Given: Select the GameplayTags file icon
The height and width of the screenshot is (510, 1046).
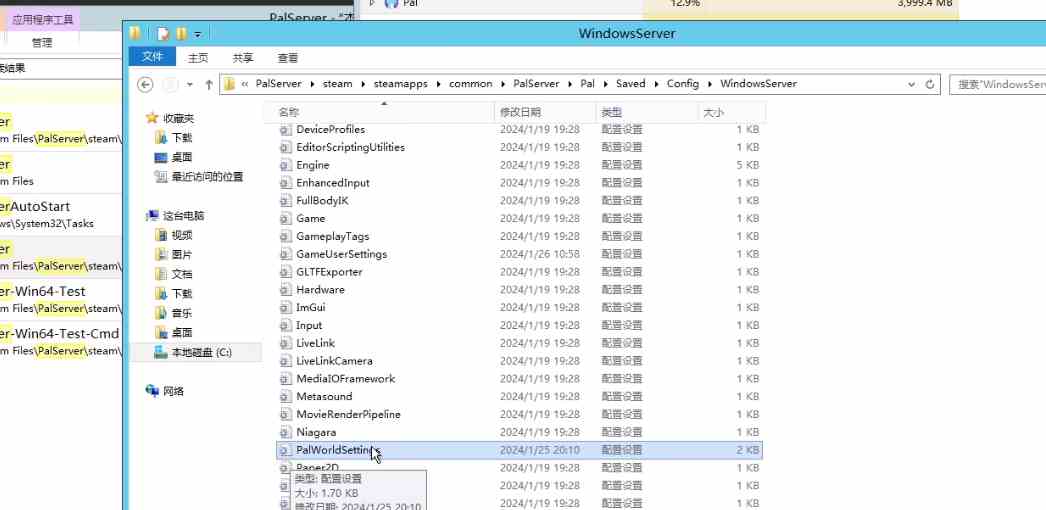Looking at the screenshot, I should coord(286,237).
